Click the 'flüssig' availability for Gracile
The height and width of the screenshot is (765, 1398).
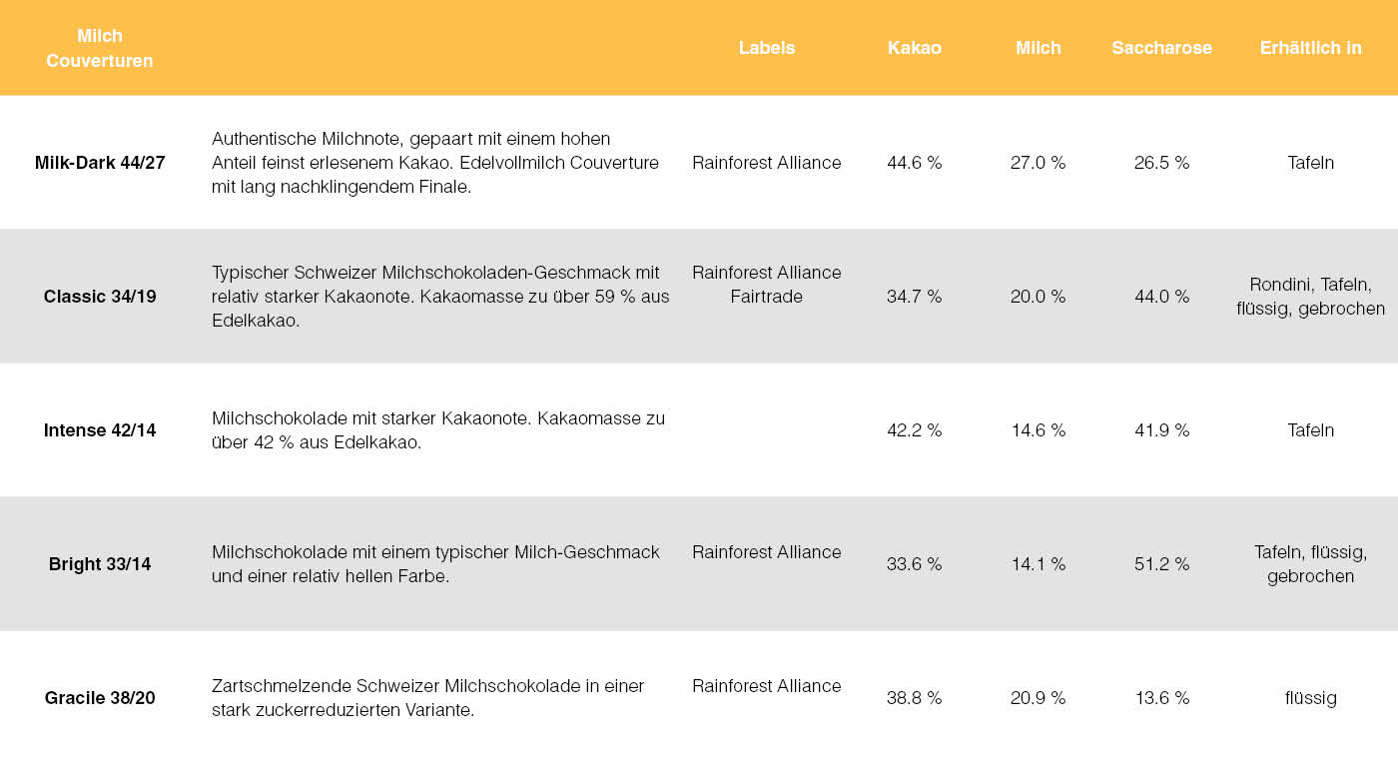click(x=1310, y=698)
